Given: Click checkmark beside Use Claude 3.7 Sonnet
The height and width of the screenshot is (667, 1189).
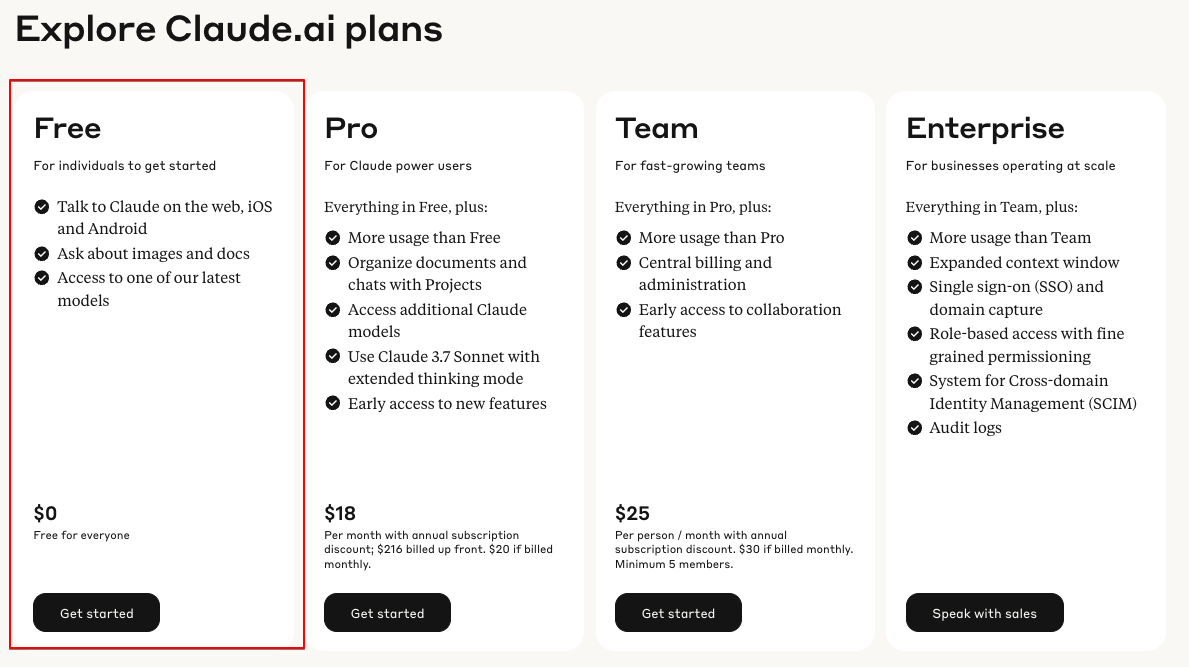Looking at the screenshot, I should 333,356.
